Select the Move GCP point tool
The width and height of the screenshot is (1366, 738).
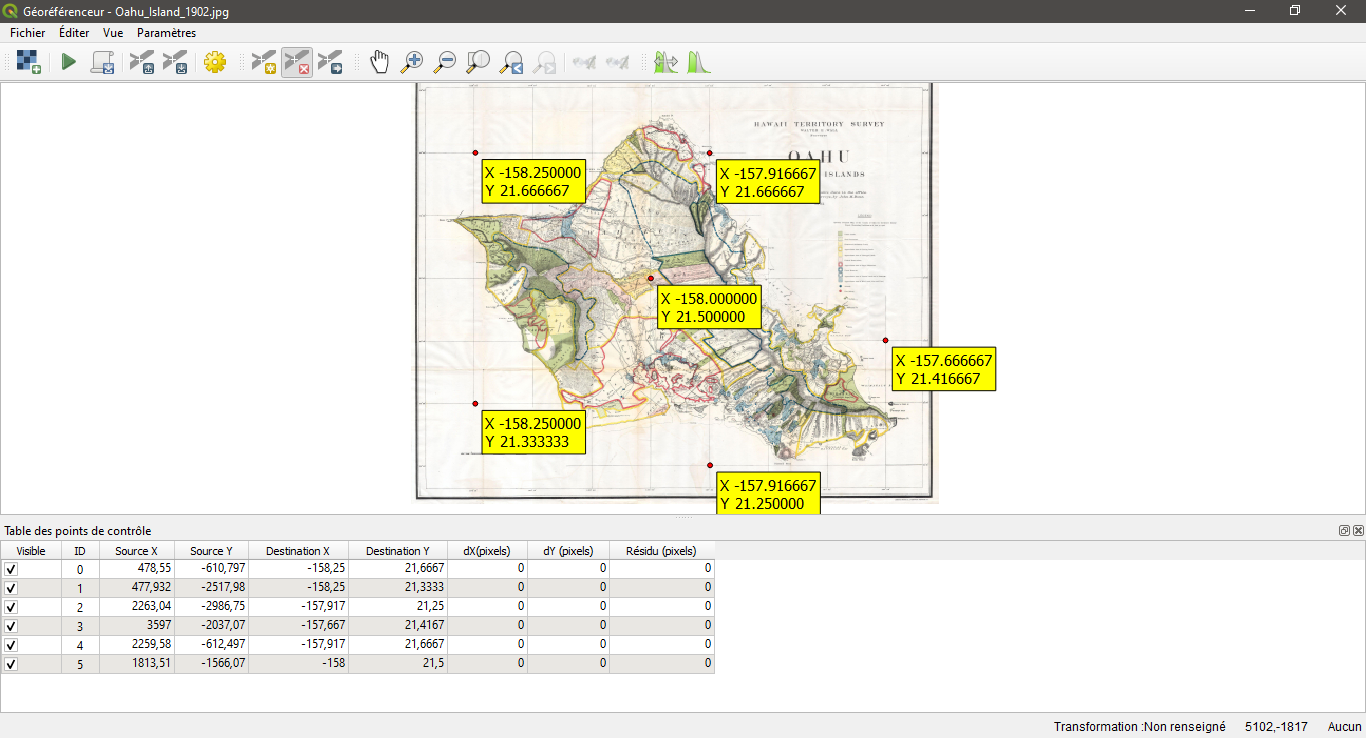click(x=330, y=62)
